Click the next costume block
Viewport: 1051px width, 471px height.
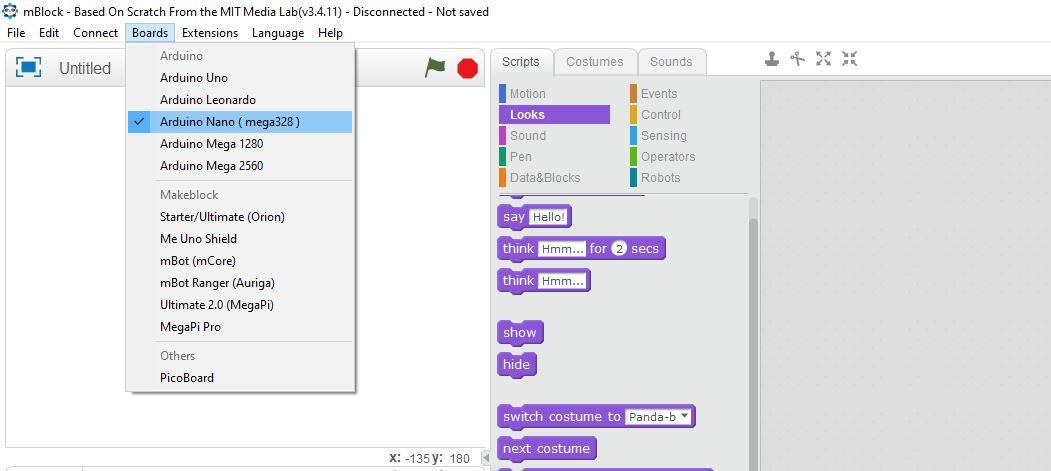point(546,449)
